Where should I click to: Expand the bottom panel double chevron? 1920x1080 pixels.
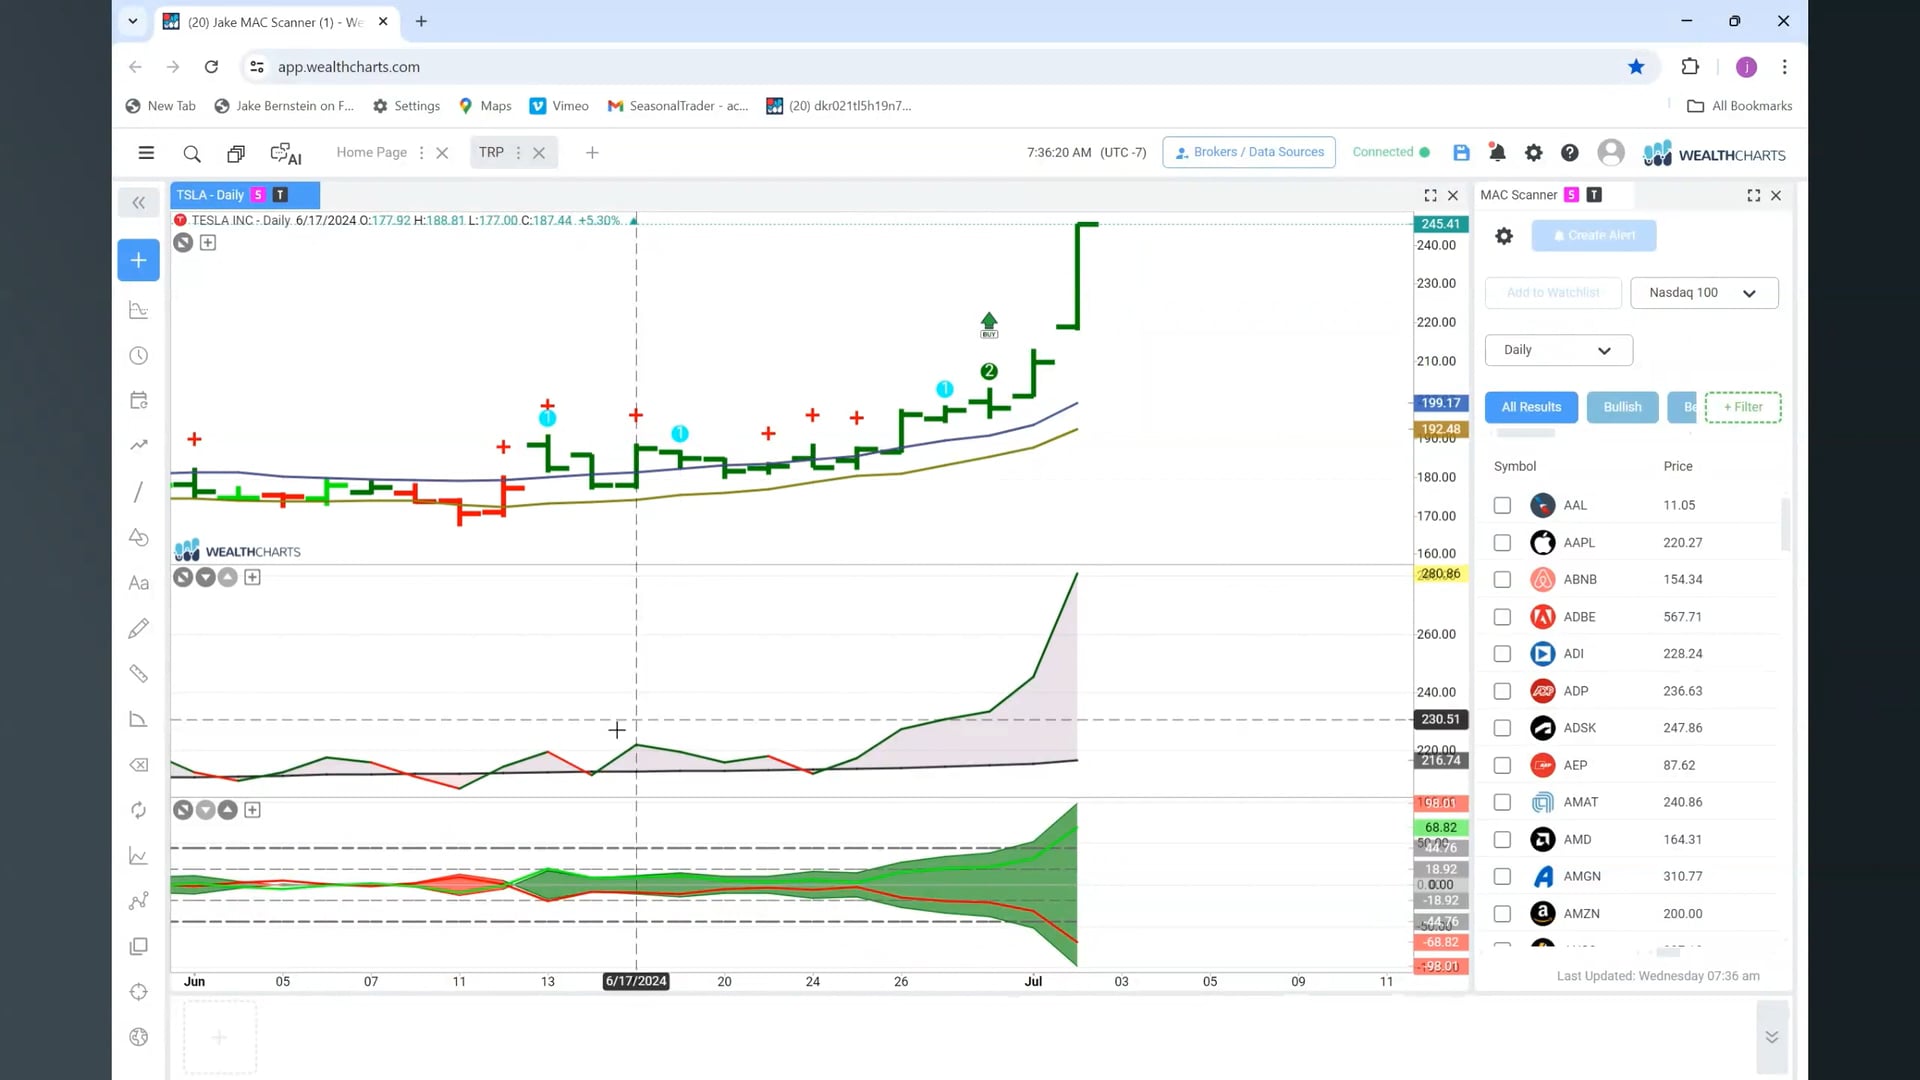tap(1772, 1037)
